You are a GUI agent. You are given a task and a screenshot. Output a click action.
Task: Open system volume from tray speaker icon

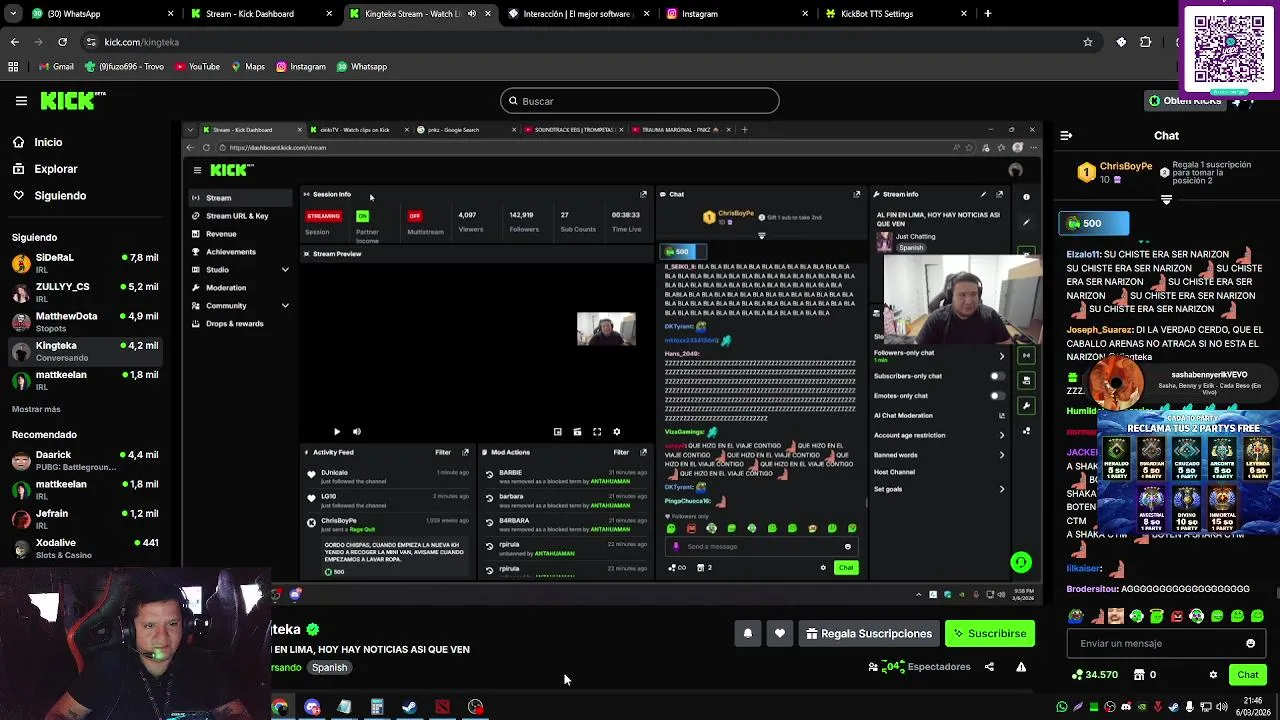coord(1222,707)
